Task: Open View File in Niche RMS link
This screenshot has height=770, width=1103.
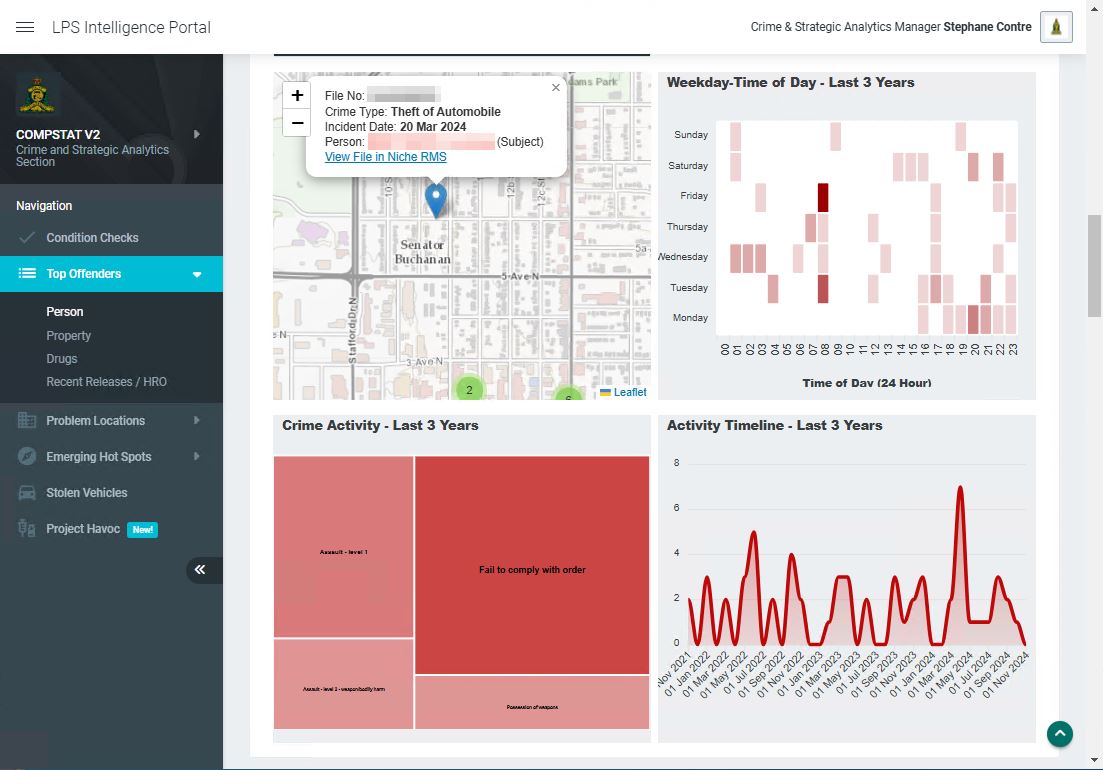Action: [385, 157]
